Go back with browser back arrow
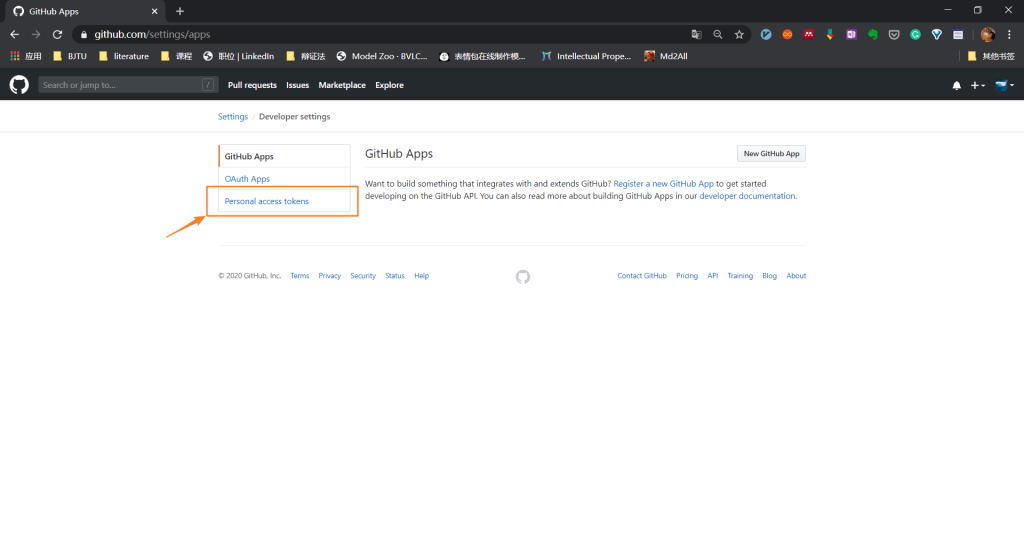The height and width of the screenshot is (549, 1024). 14,35
